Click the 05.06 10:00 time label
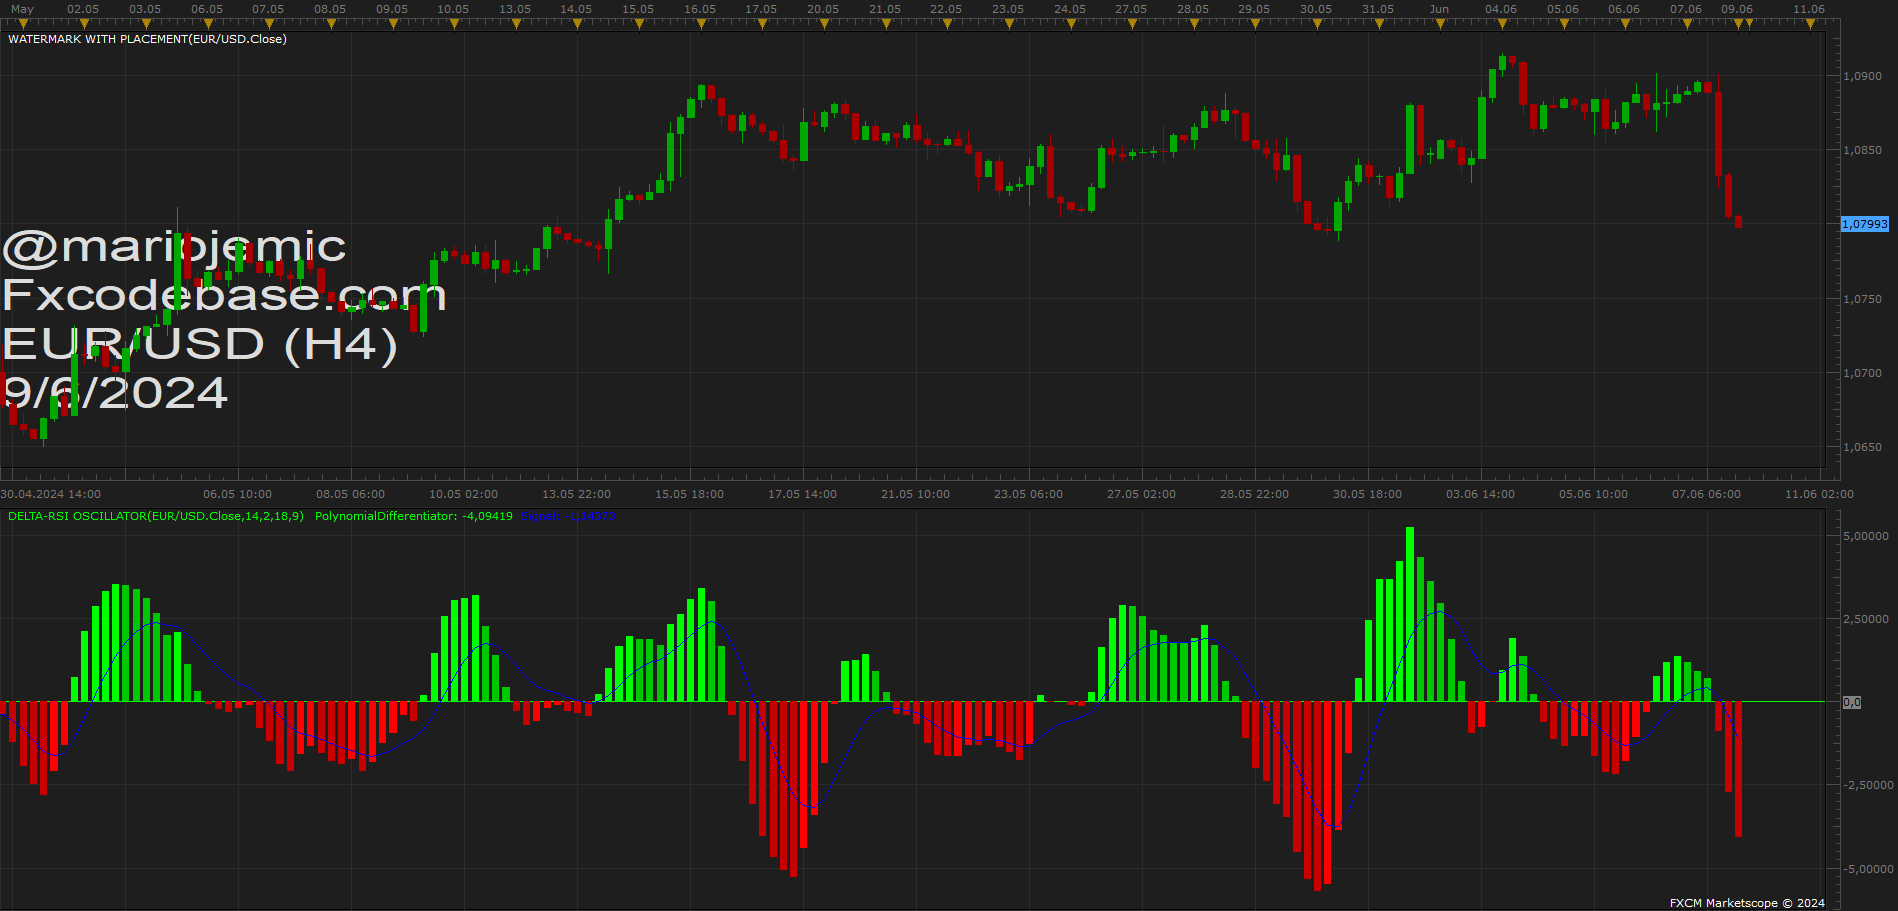 1594,494
